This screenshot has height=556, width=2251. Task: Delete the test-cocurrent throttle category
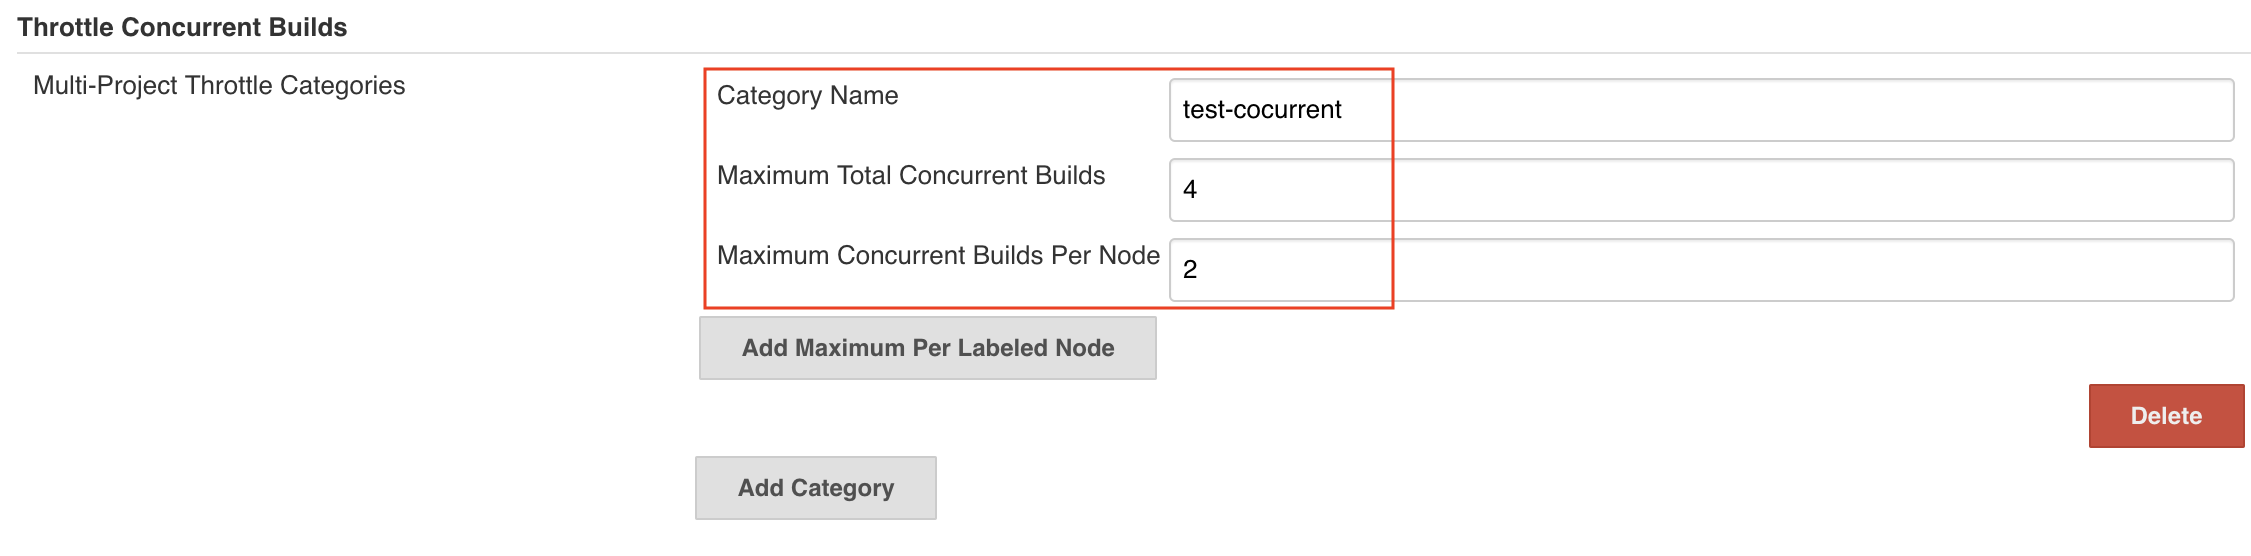point(2165,416)
